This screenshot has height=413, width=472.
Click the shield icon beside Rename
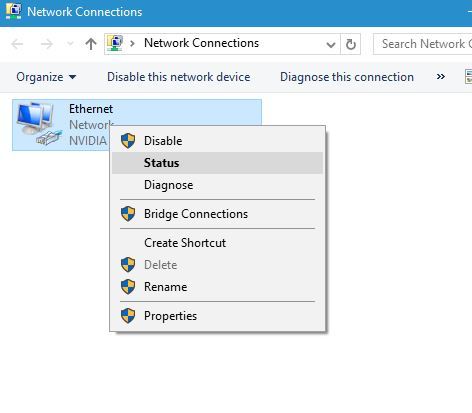(128, 287)
